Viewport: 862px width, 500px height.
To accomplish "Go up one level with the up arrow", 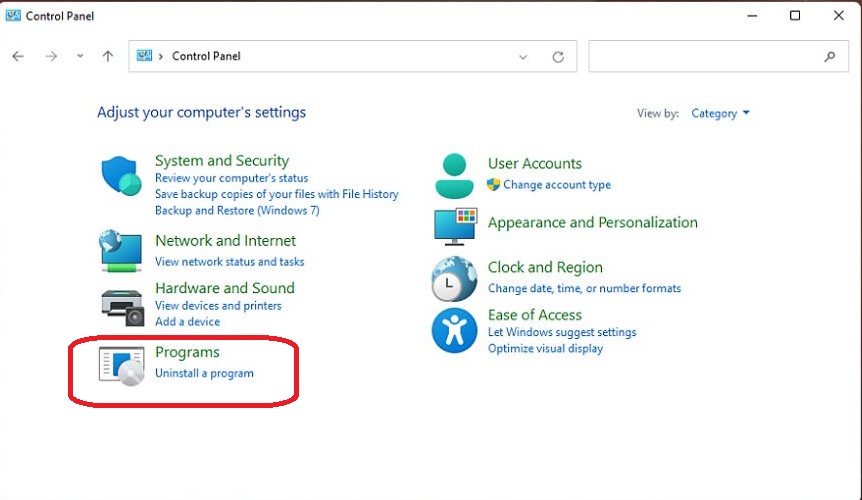I will point(108,57).
